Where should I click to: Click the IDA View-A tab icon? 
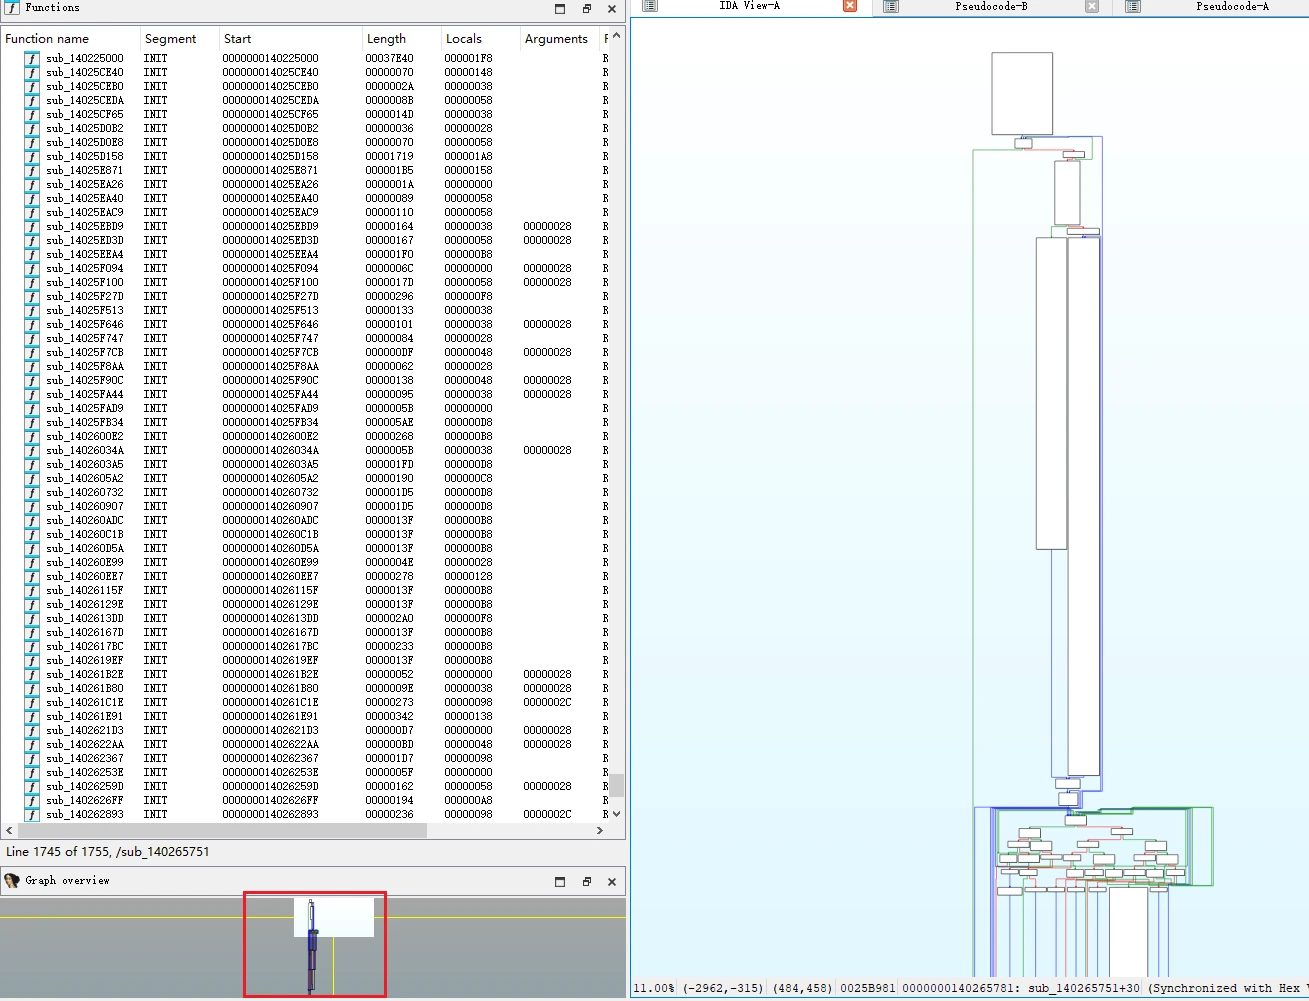coord(650,6)
